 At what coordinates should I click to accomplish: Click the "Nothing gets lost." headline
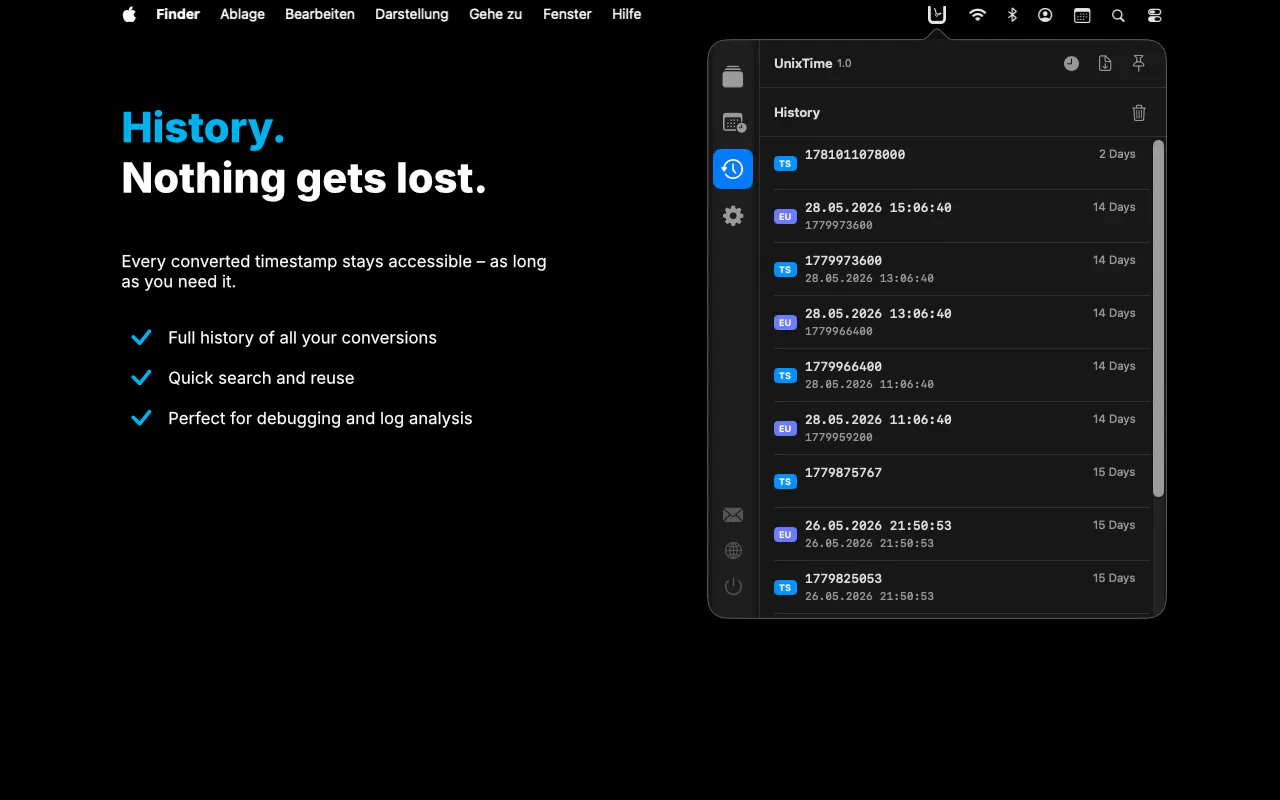click(304, 178)
